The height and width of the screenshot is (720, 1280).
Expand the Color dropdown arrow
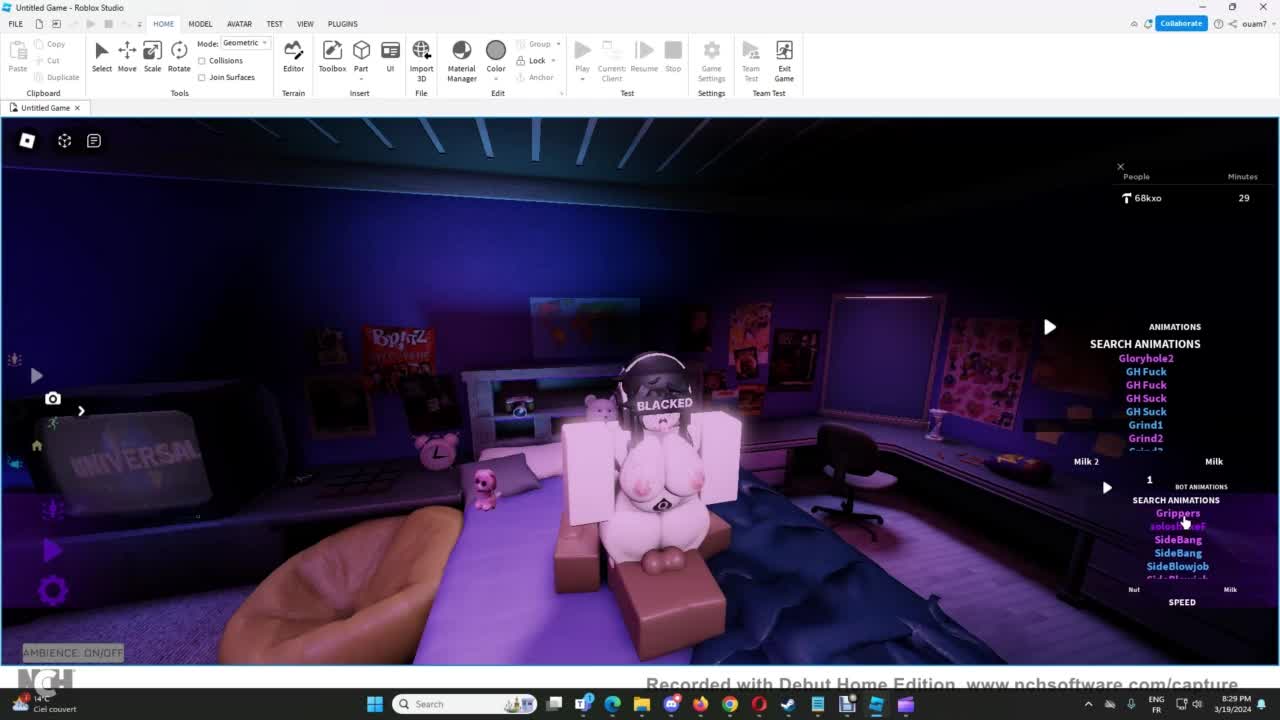pos(496,79)
